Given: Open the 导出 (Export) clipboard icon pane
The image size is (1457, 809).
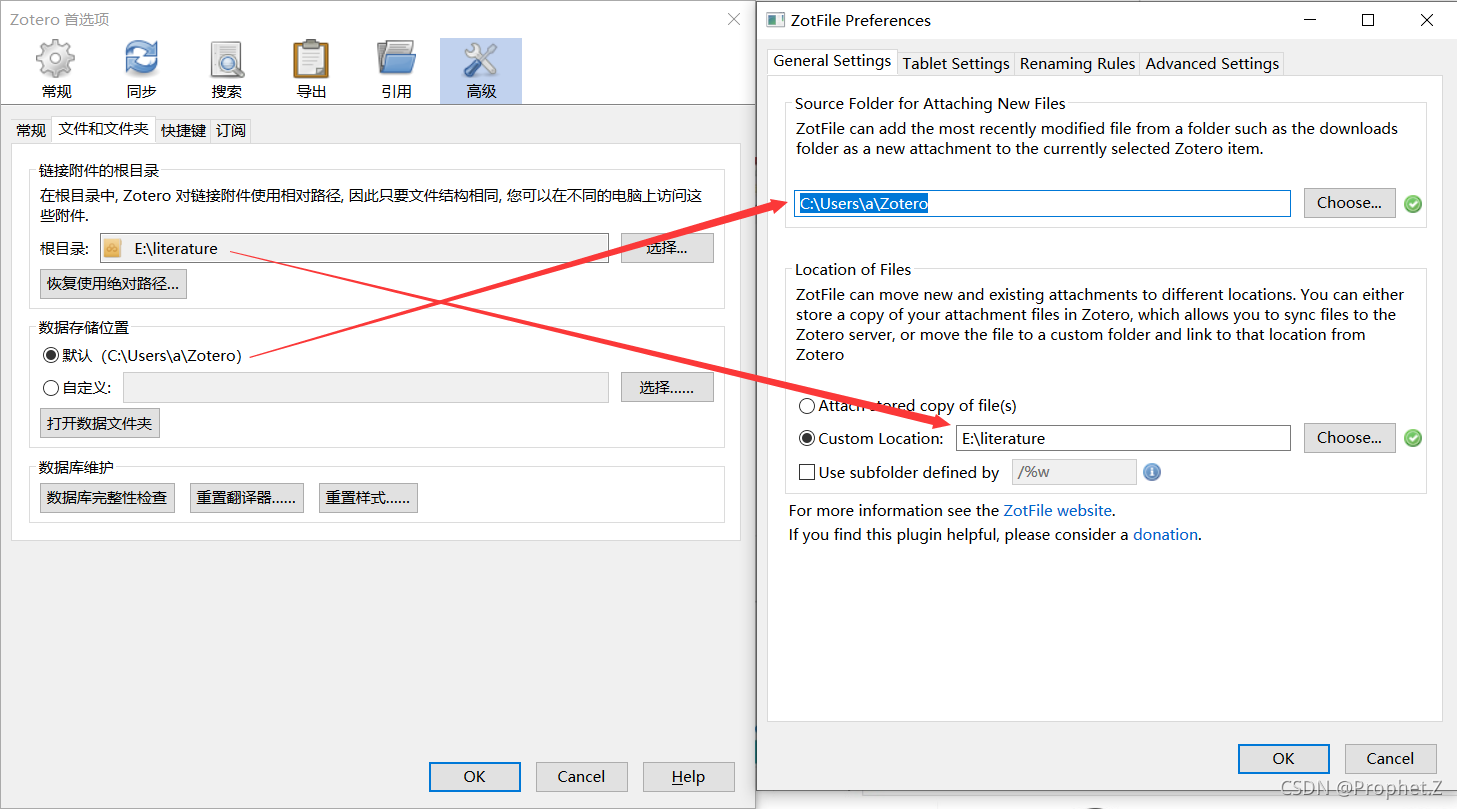Looking at the screenshot, I should click(x=311, y=70).
